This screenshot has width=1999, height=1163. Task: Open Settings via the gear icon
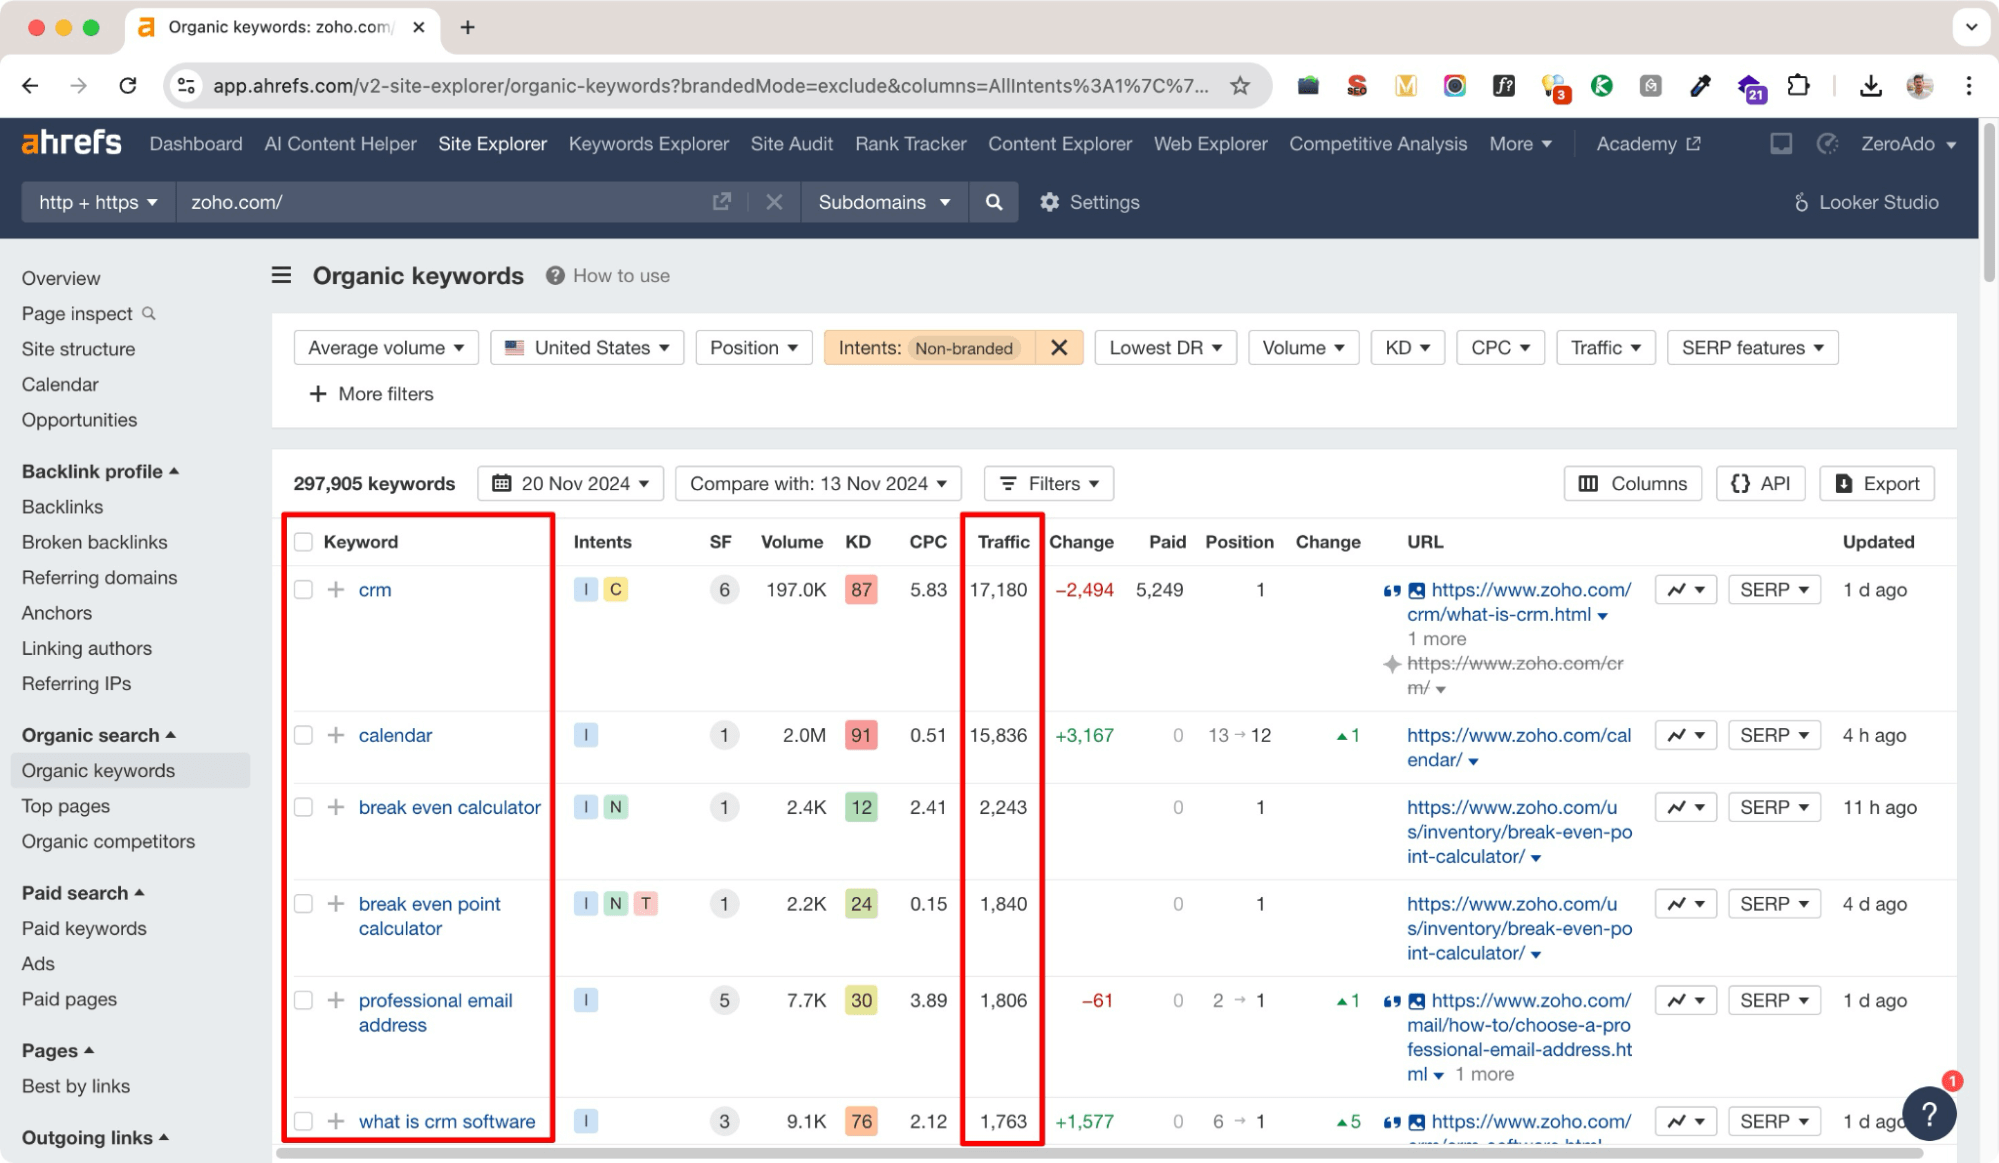(x=1049, y=202)
